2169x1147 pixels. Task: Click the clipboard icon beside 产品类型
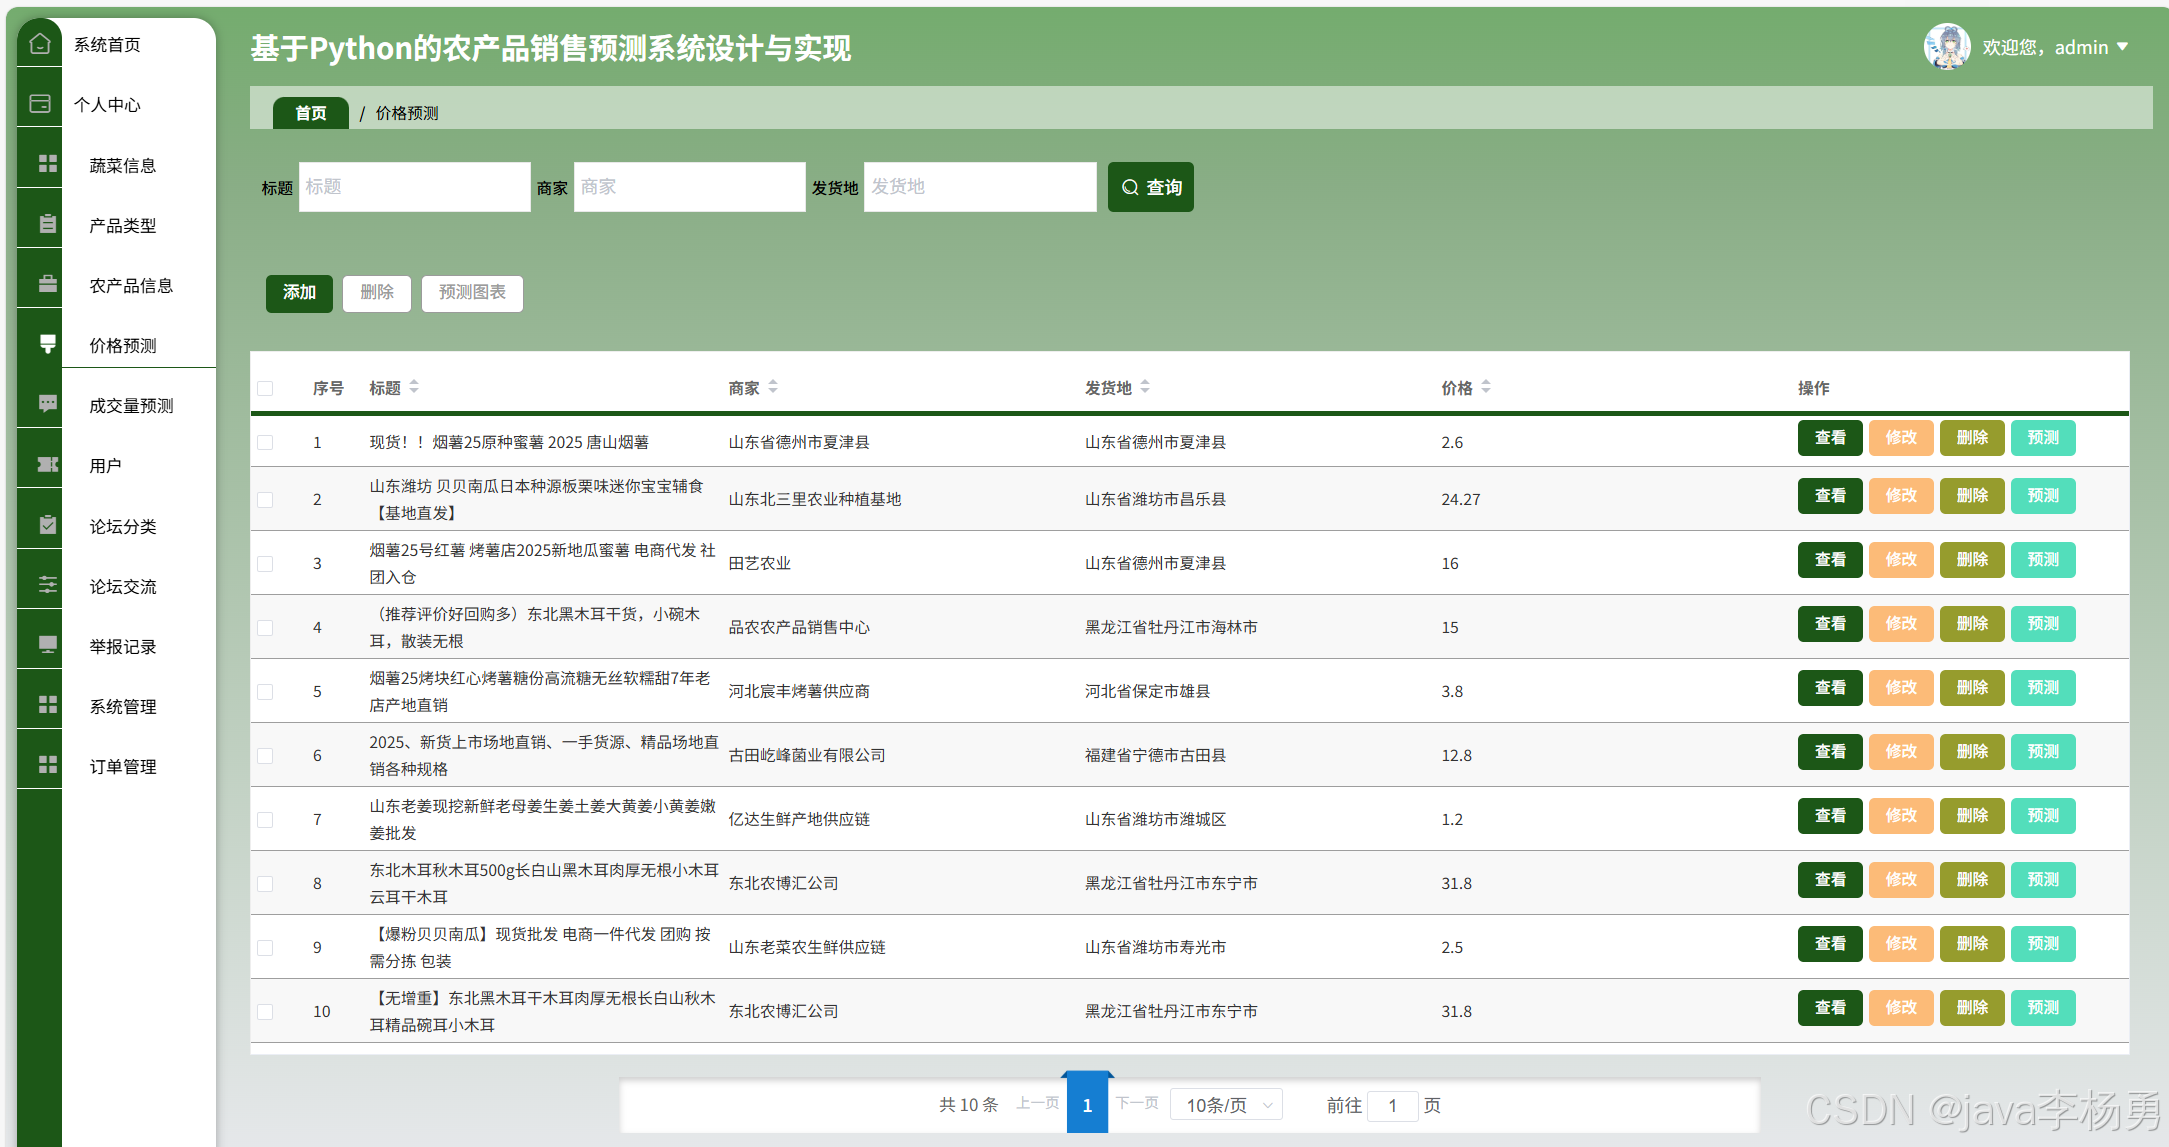pos(48,224)
